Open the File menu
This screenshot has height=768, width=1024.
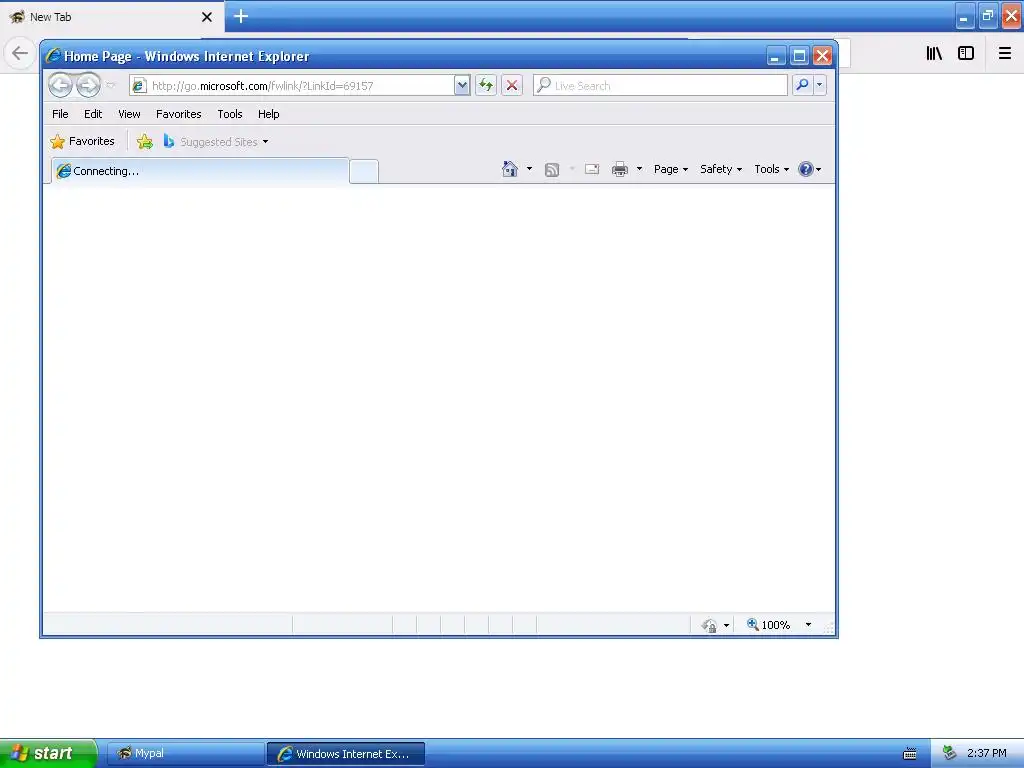click(60, 114)
